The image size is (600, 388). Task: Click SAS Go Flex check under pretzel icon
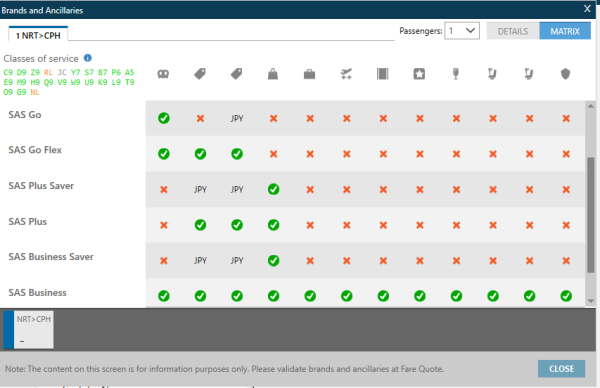click(x=164, y=154)
